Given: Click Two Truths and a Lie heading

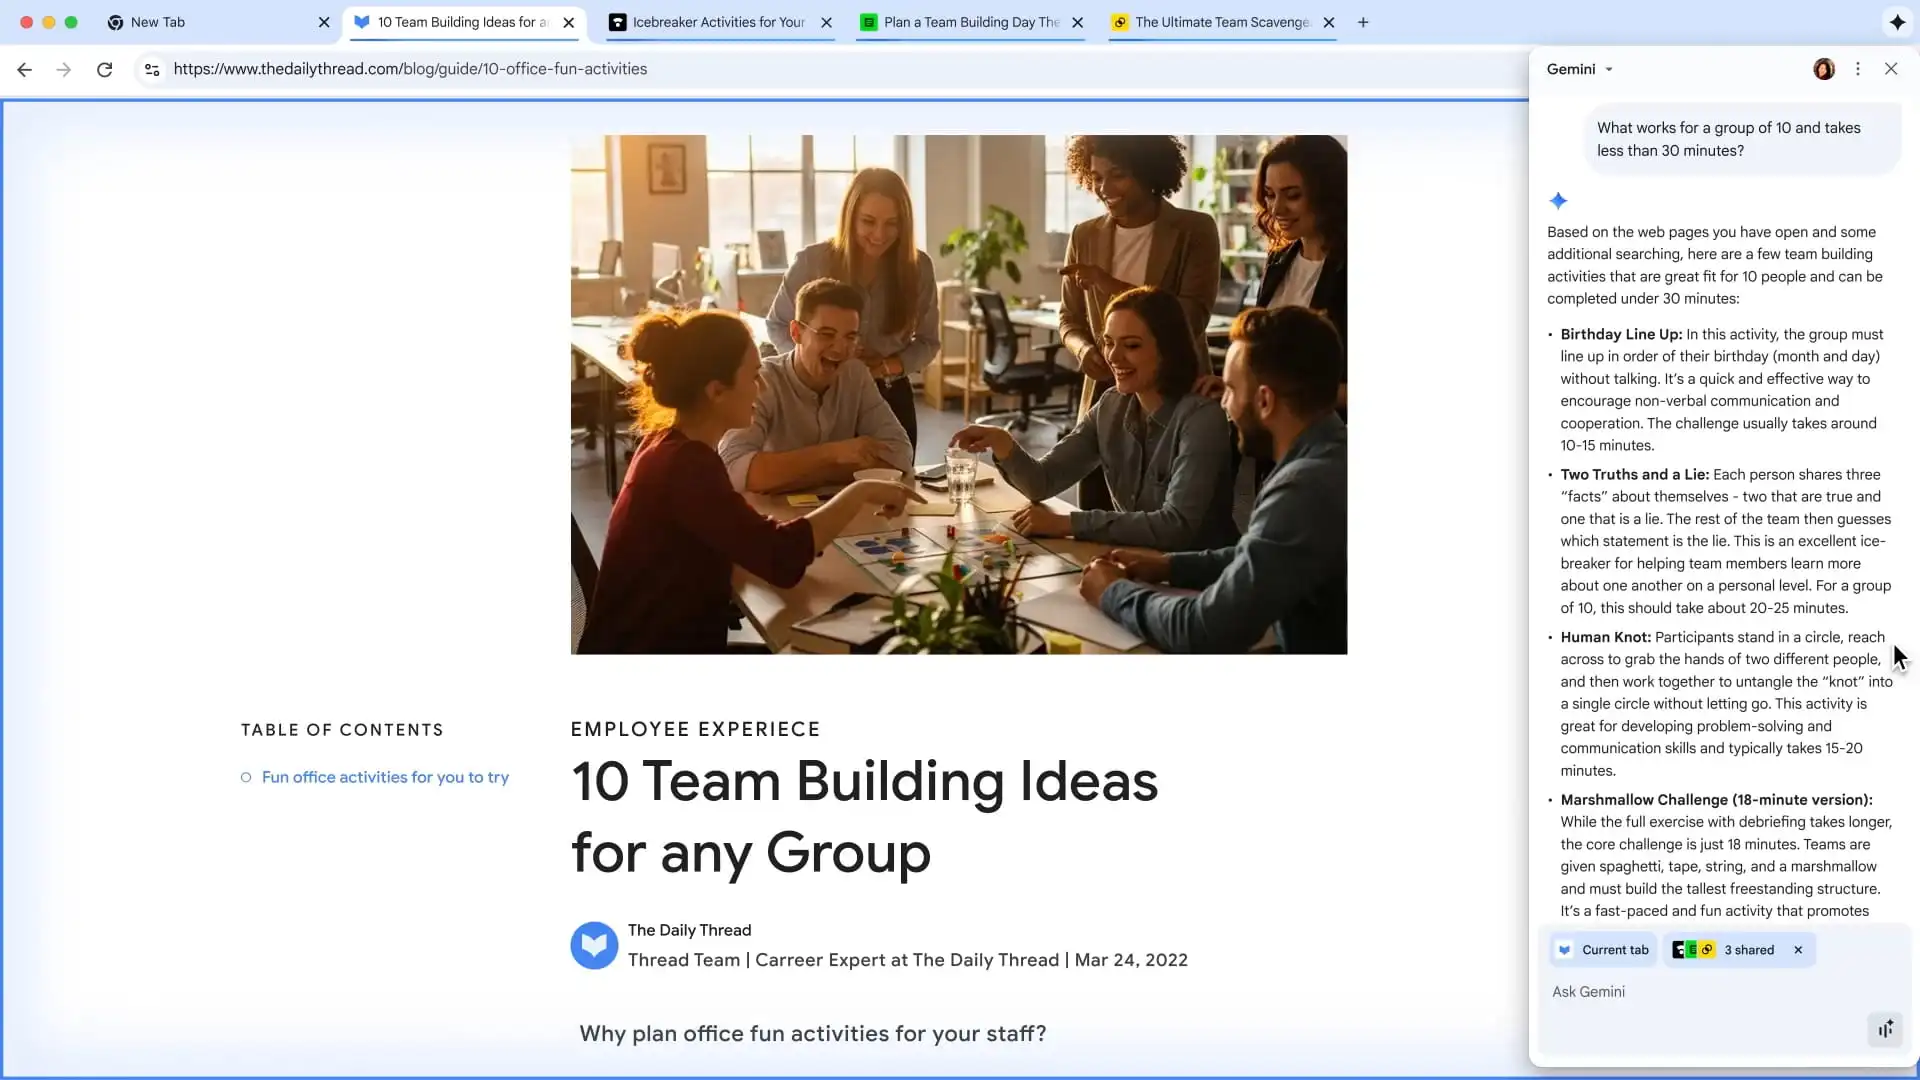Looking at the screenshot, I should point(1634,474).
